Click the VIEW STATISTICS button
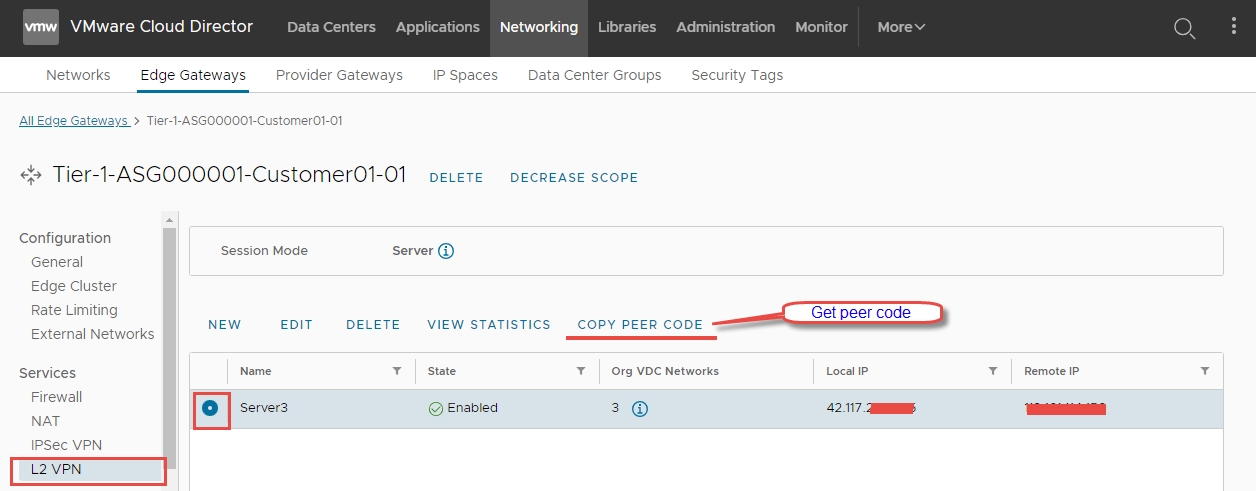Screen dimensions: 1256x491 pyautogui.click(x=489, y=325)
